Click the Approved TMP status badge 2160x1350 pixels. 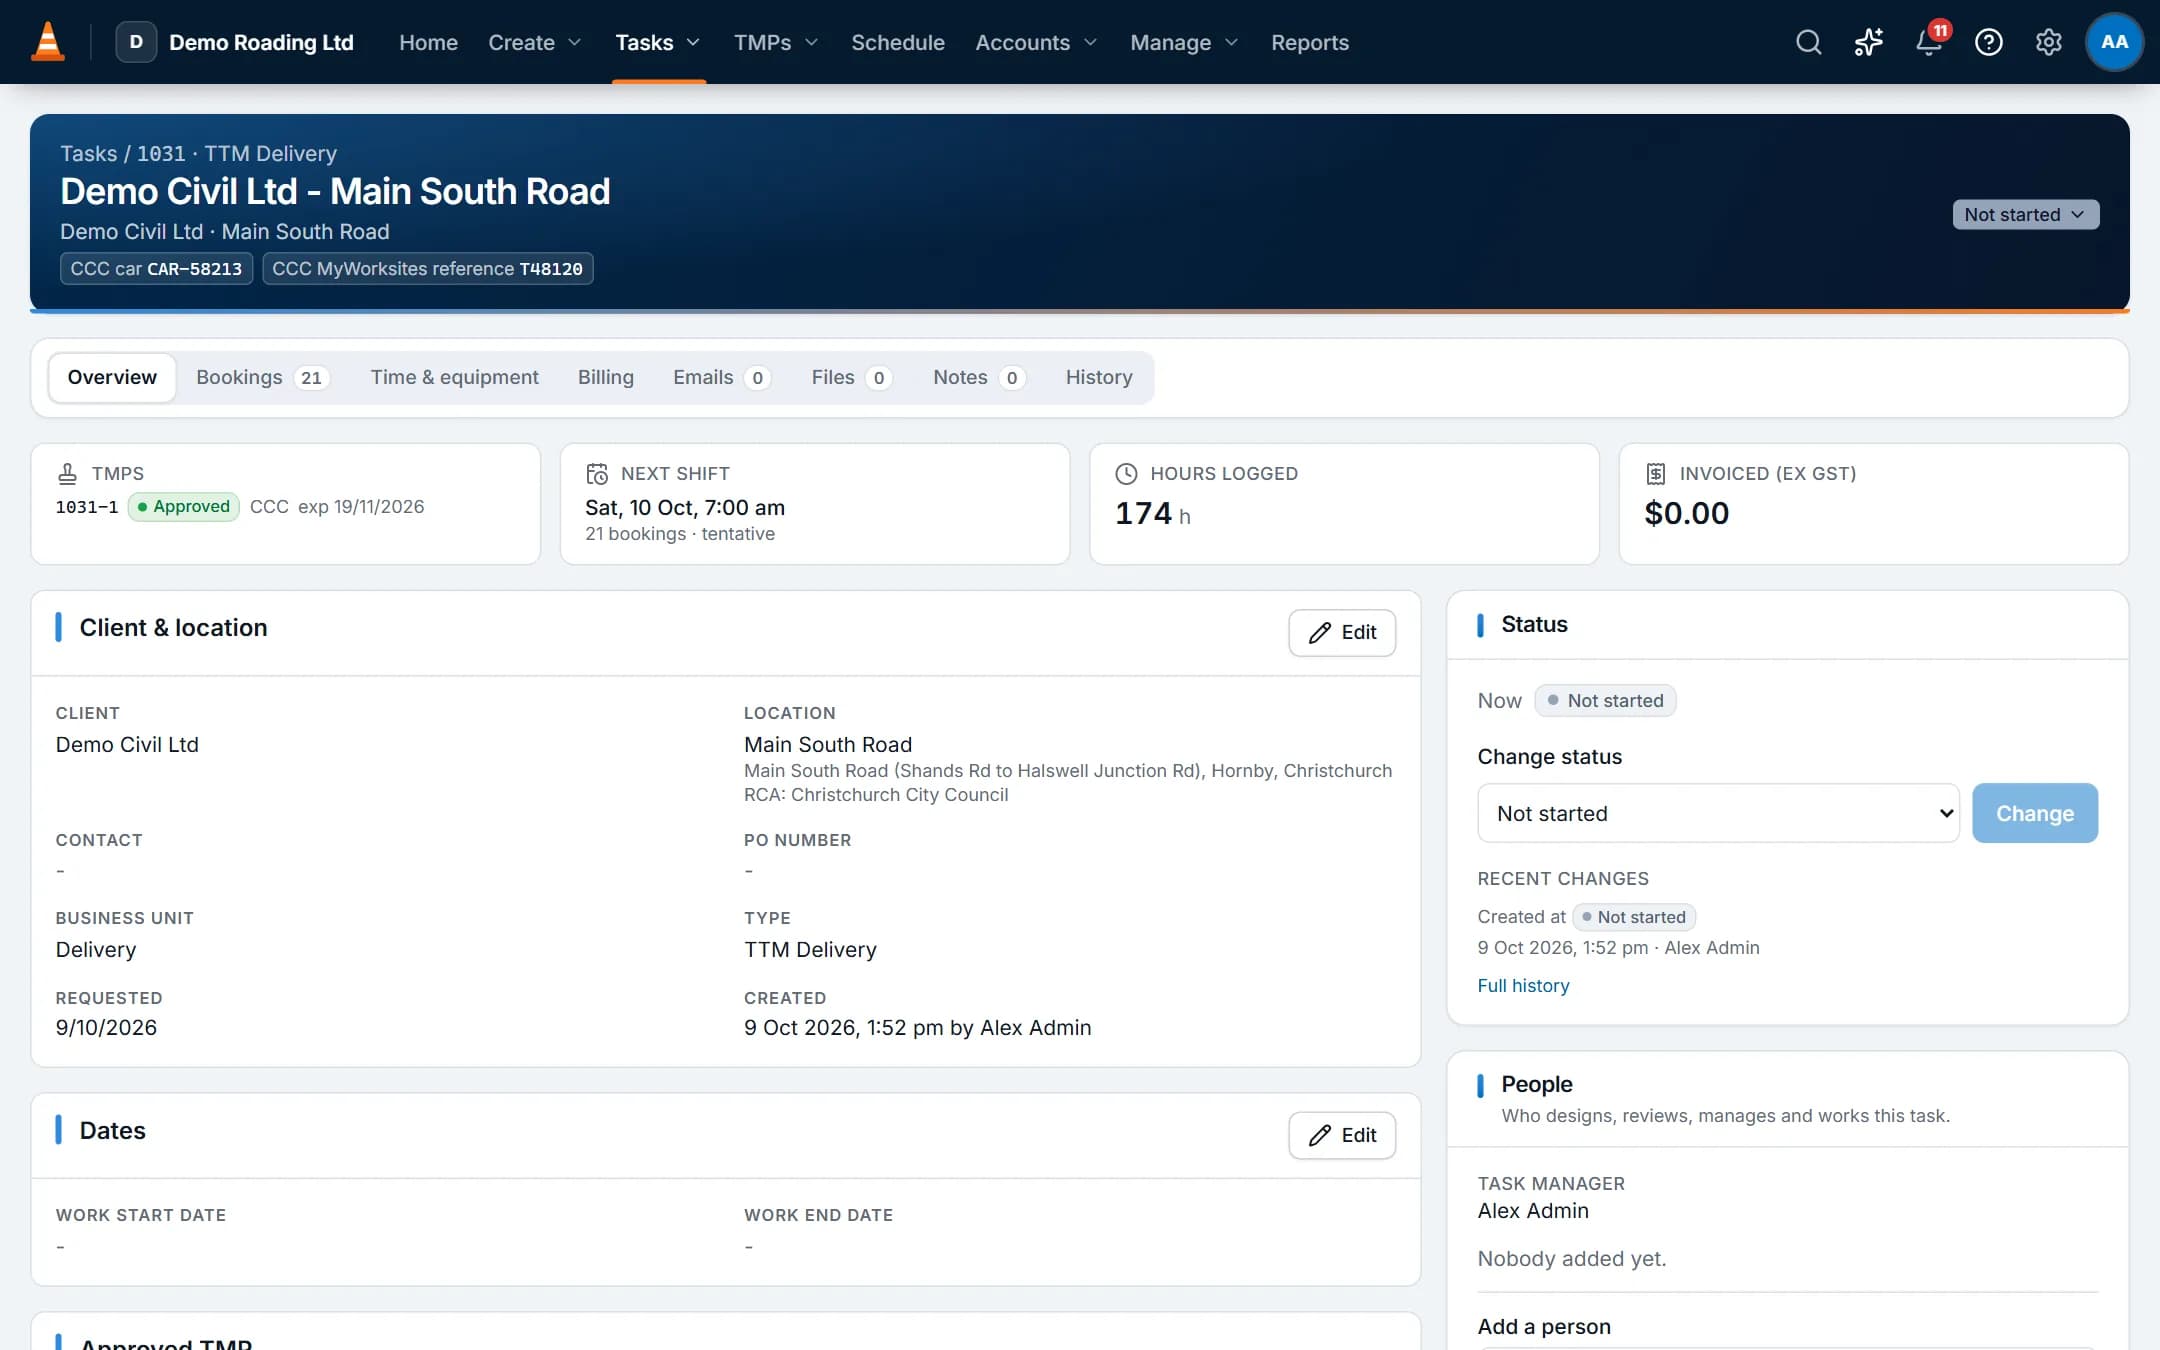pyautogui.click(x=183, y=506)
